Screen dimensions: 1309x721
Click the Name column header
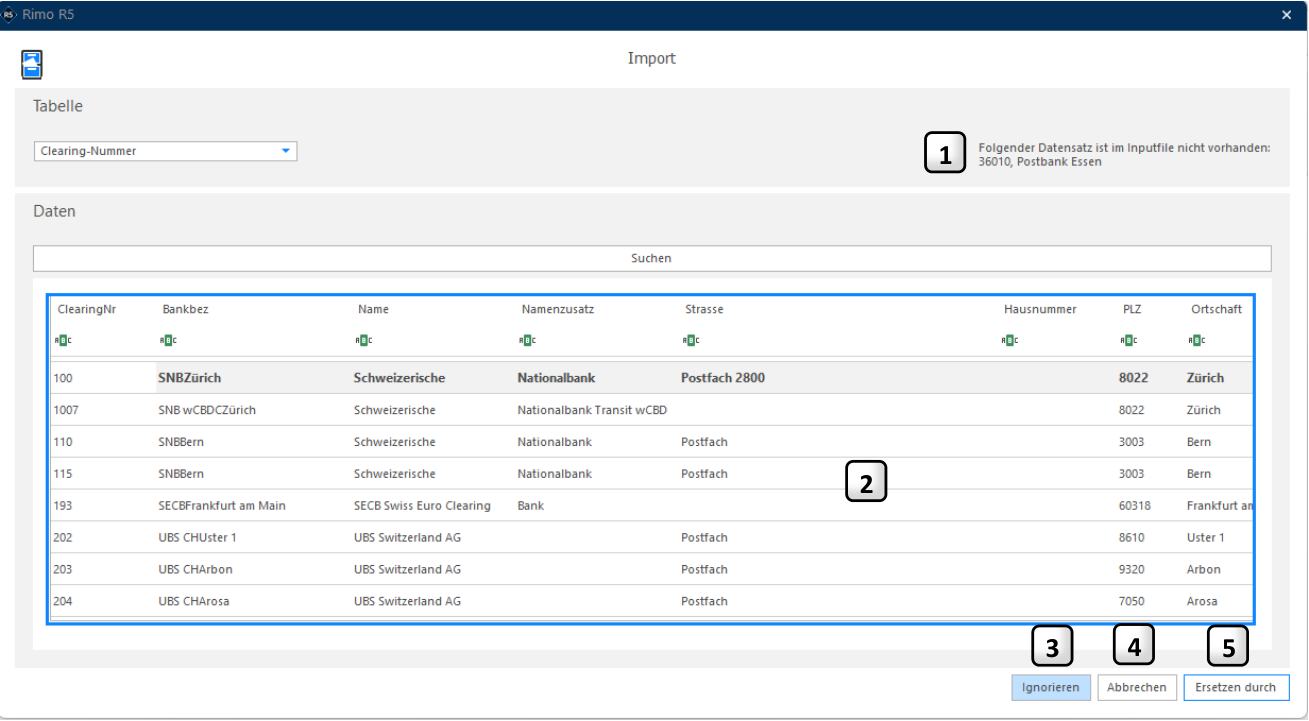(x=373, y=309)
